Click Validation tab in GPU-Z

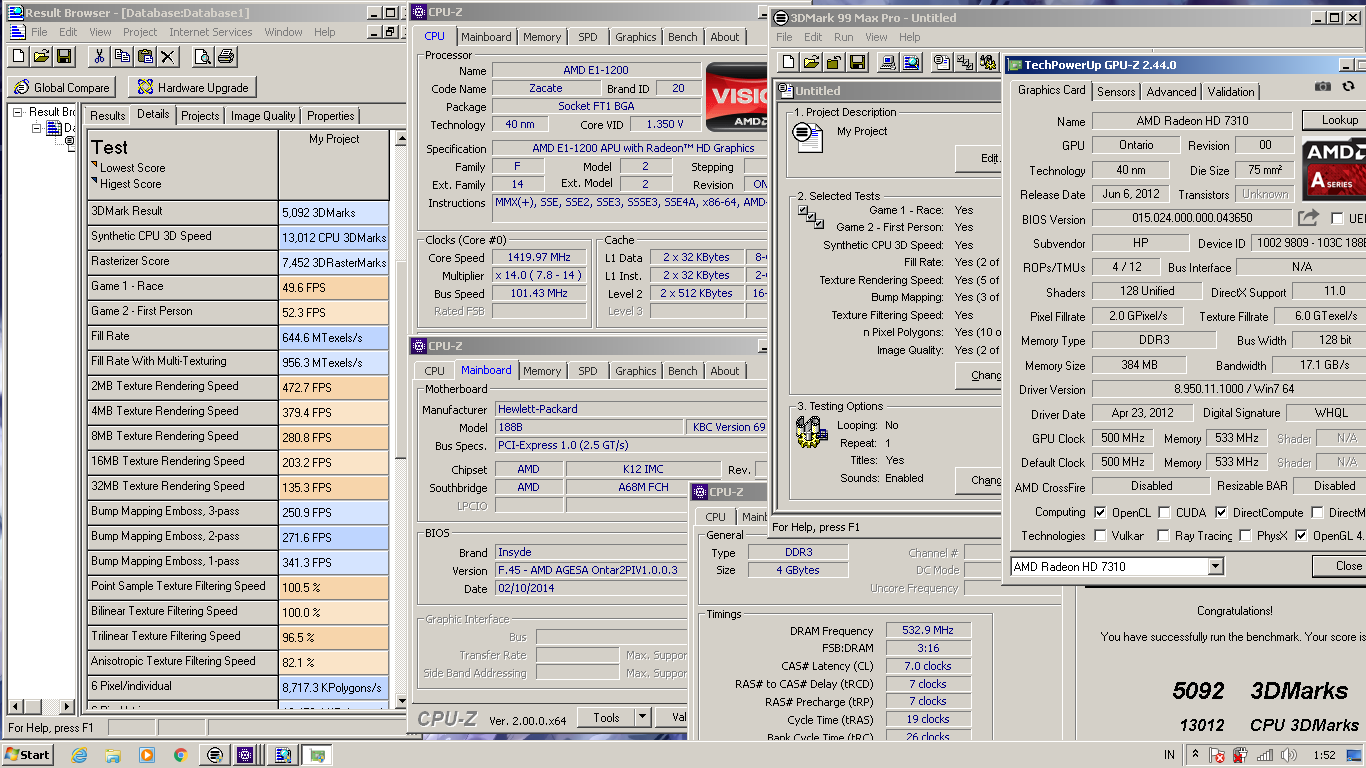(x=1231, y=92)
